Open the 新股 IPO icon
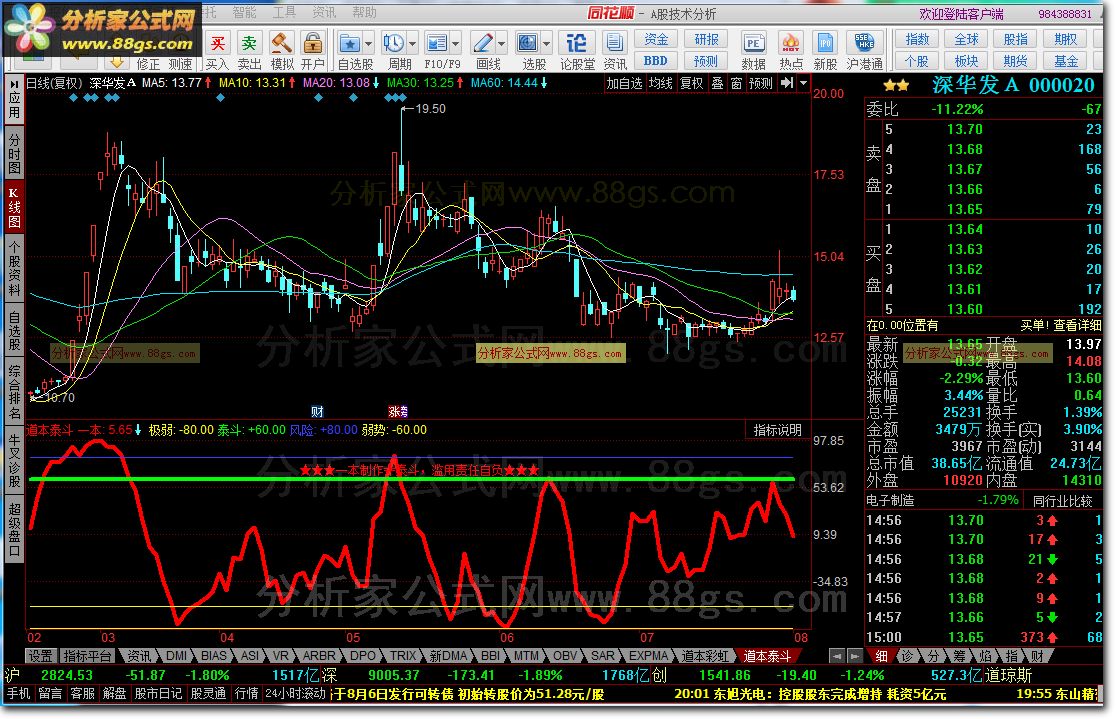The width and height of the screenshot is (1116, 719). (825, 43)
